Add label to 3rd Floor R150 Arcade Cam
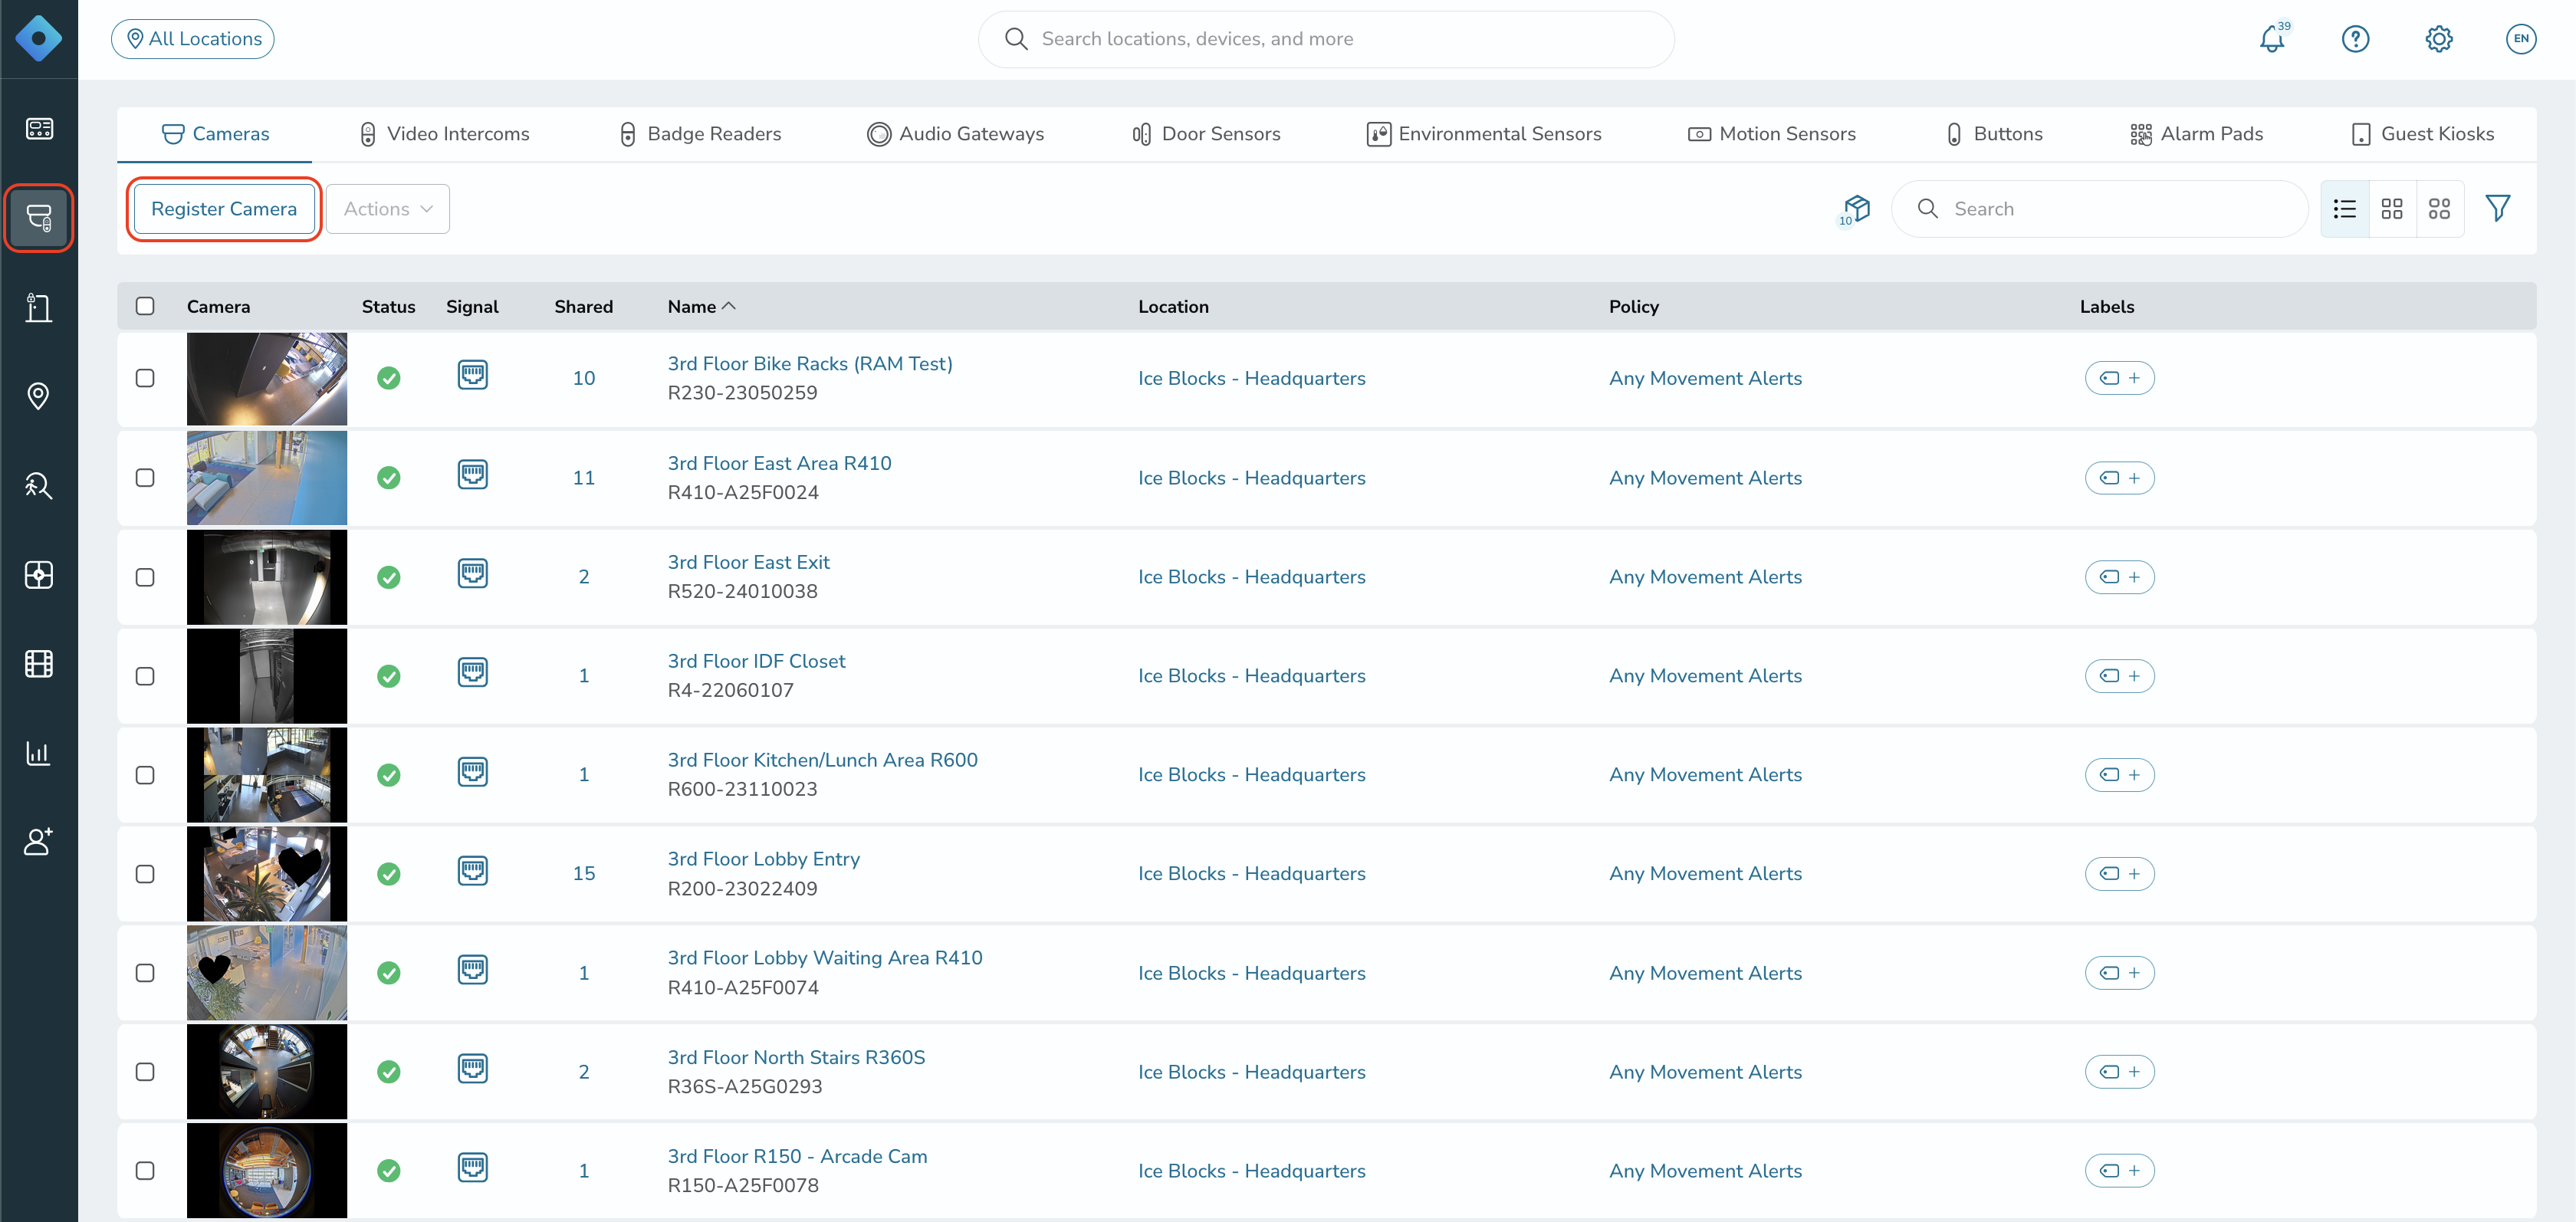 click(x=2119, y=1171)
